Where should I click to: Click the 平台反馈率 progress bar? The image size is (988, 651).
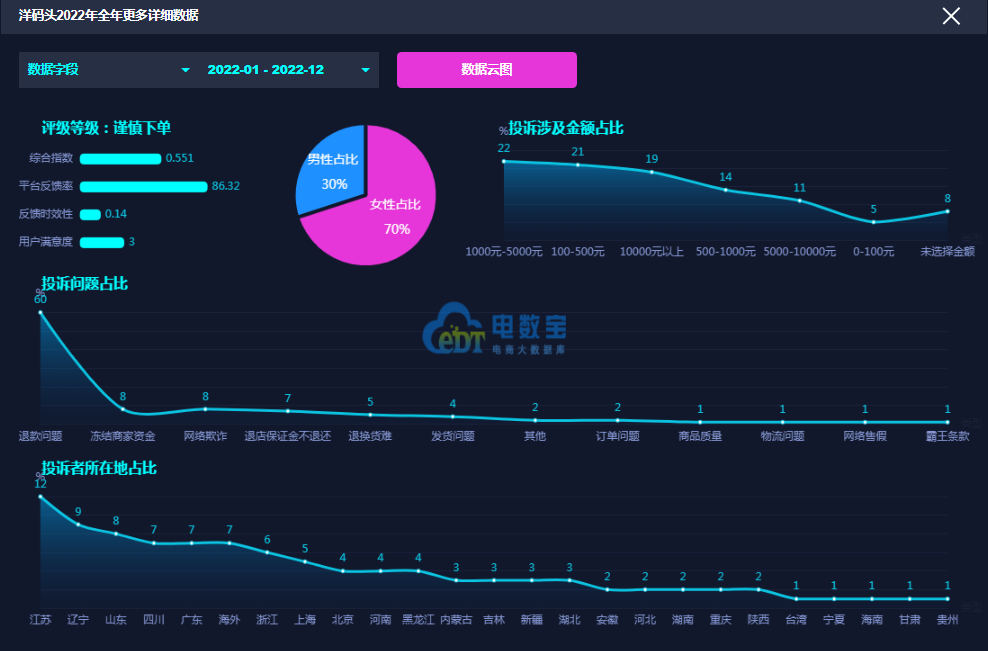click(x=143, y=186)
